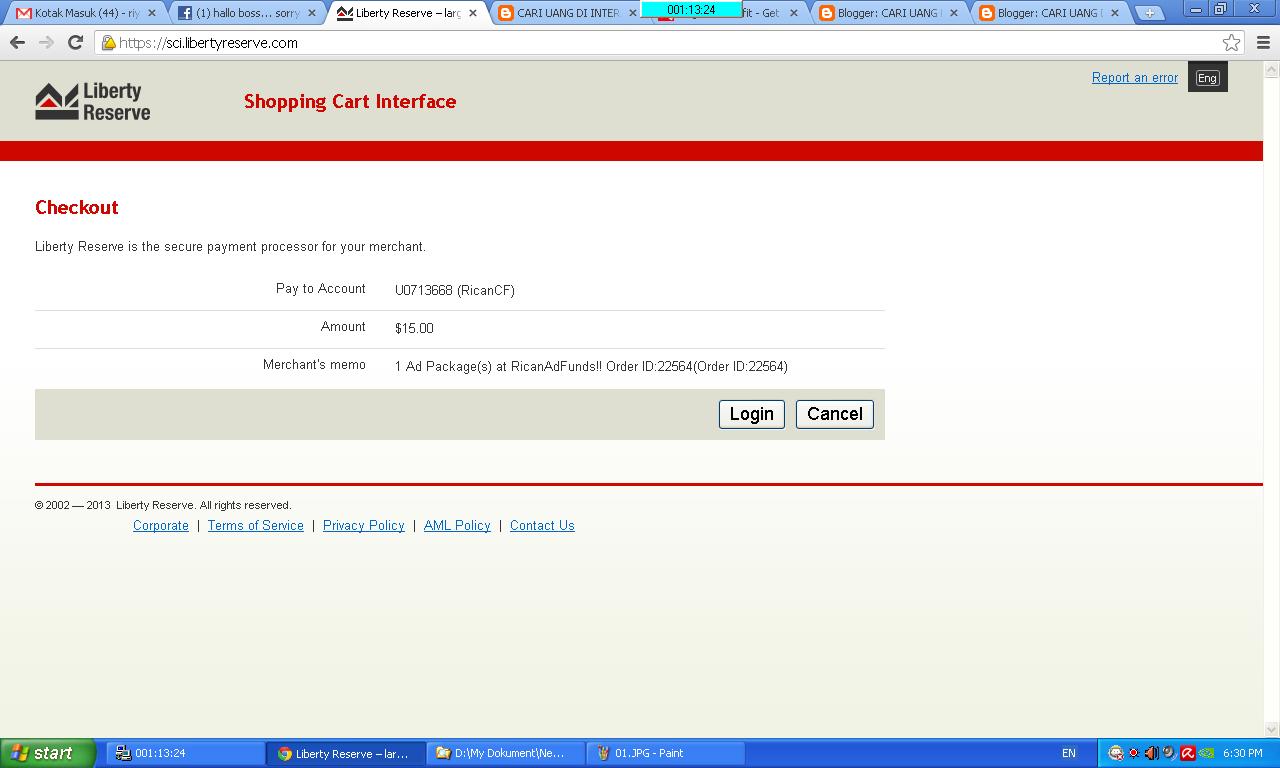The image size is (1280, 768).
Task: Bookmark this page with the star icon
Action: [1231, 43]
